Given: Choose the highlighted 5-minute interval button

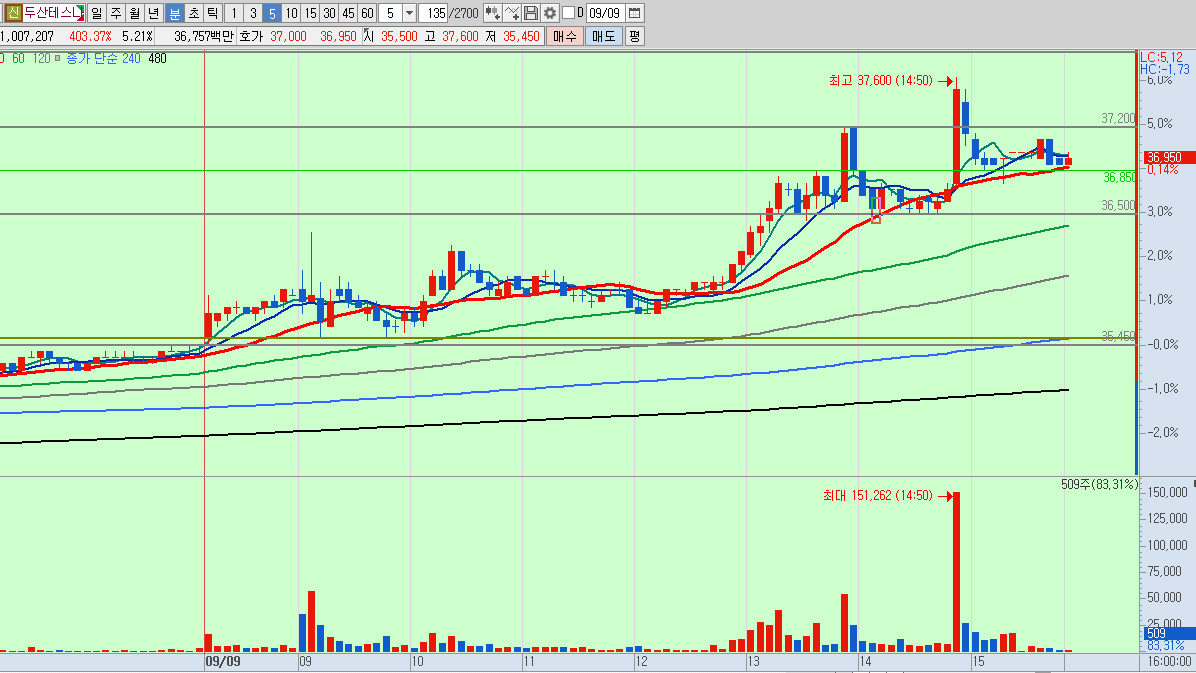Looking at the screenshot, I should 272,13.
